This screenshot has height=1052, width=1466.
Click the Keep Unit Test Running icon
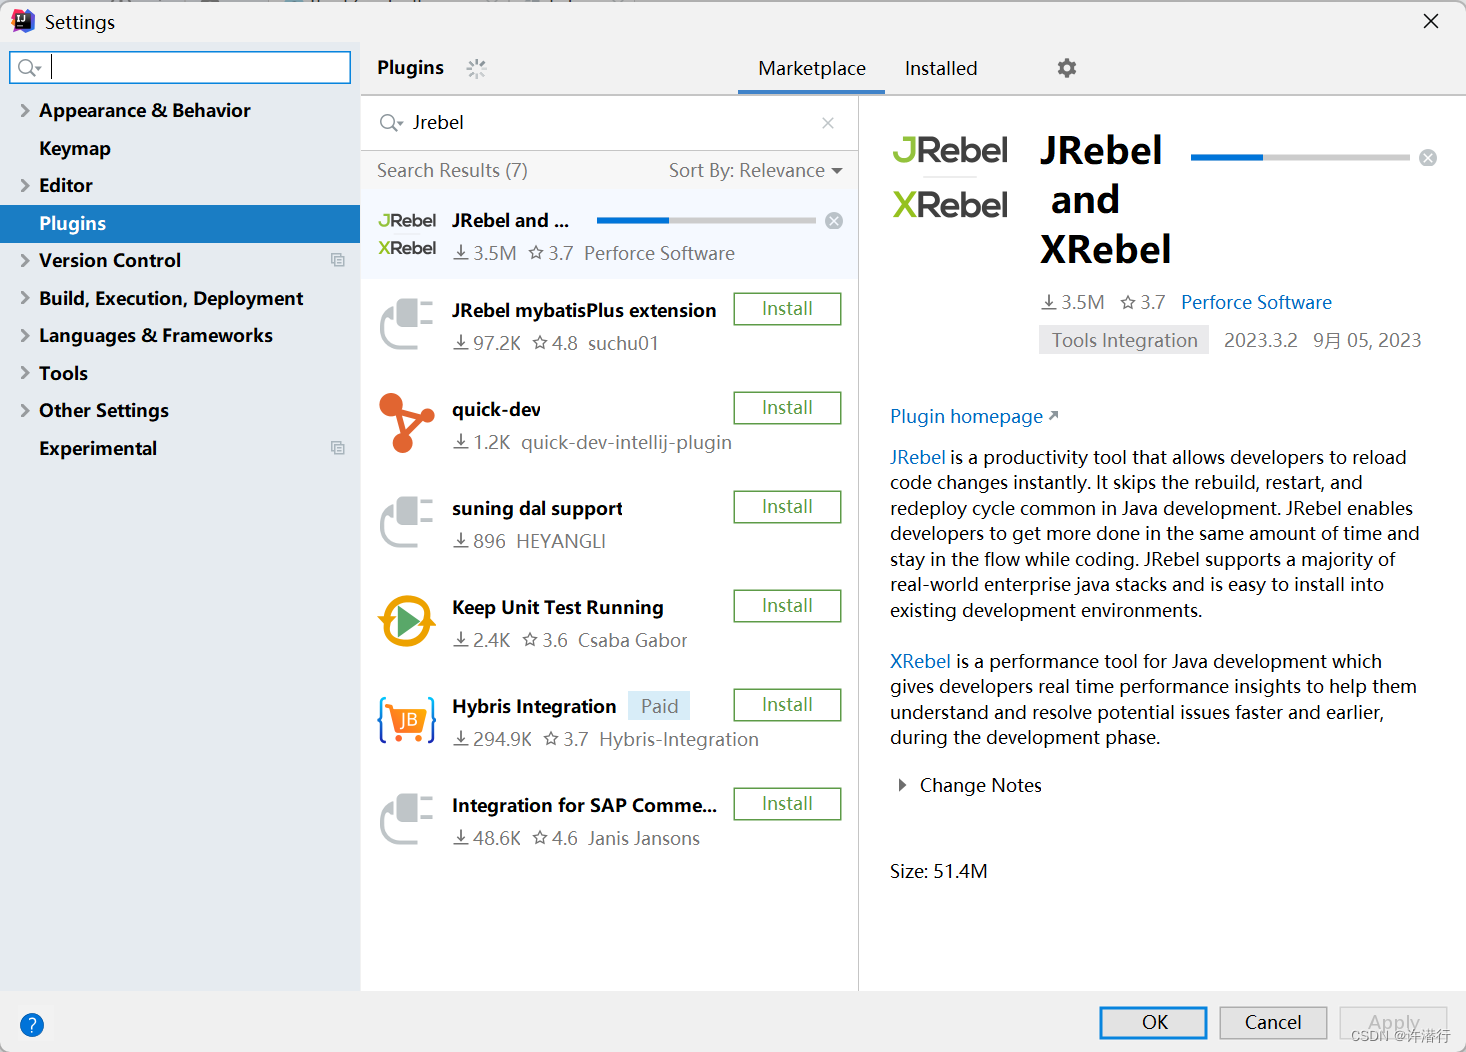click(407, 621)
